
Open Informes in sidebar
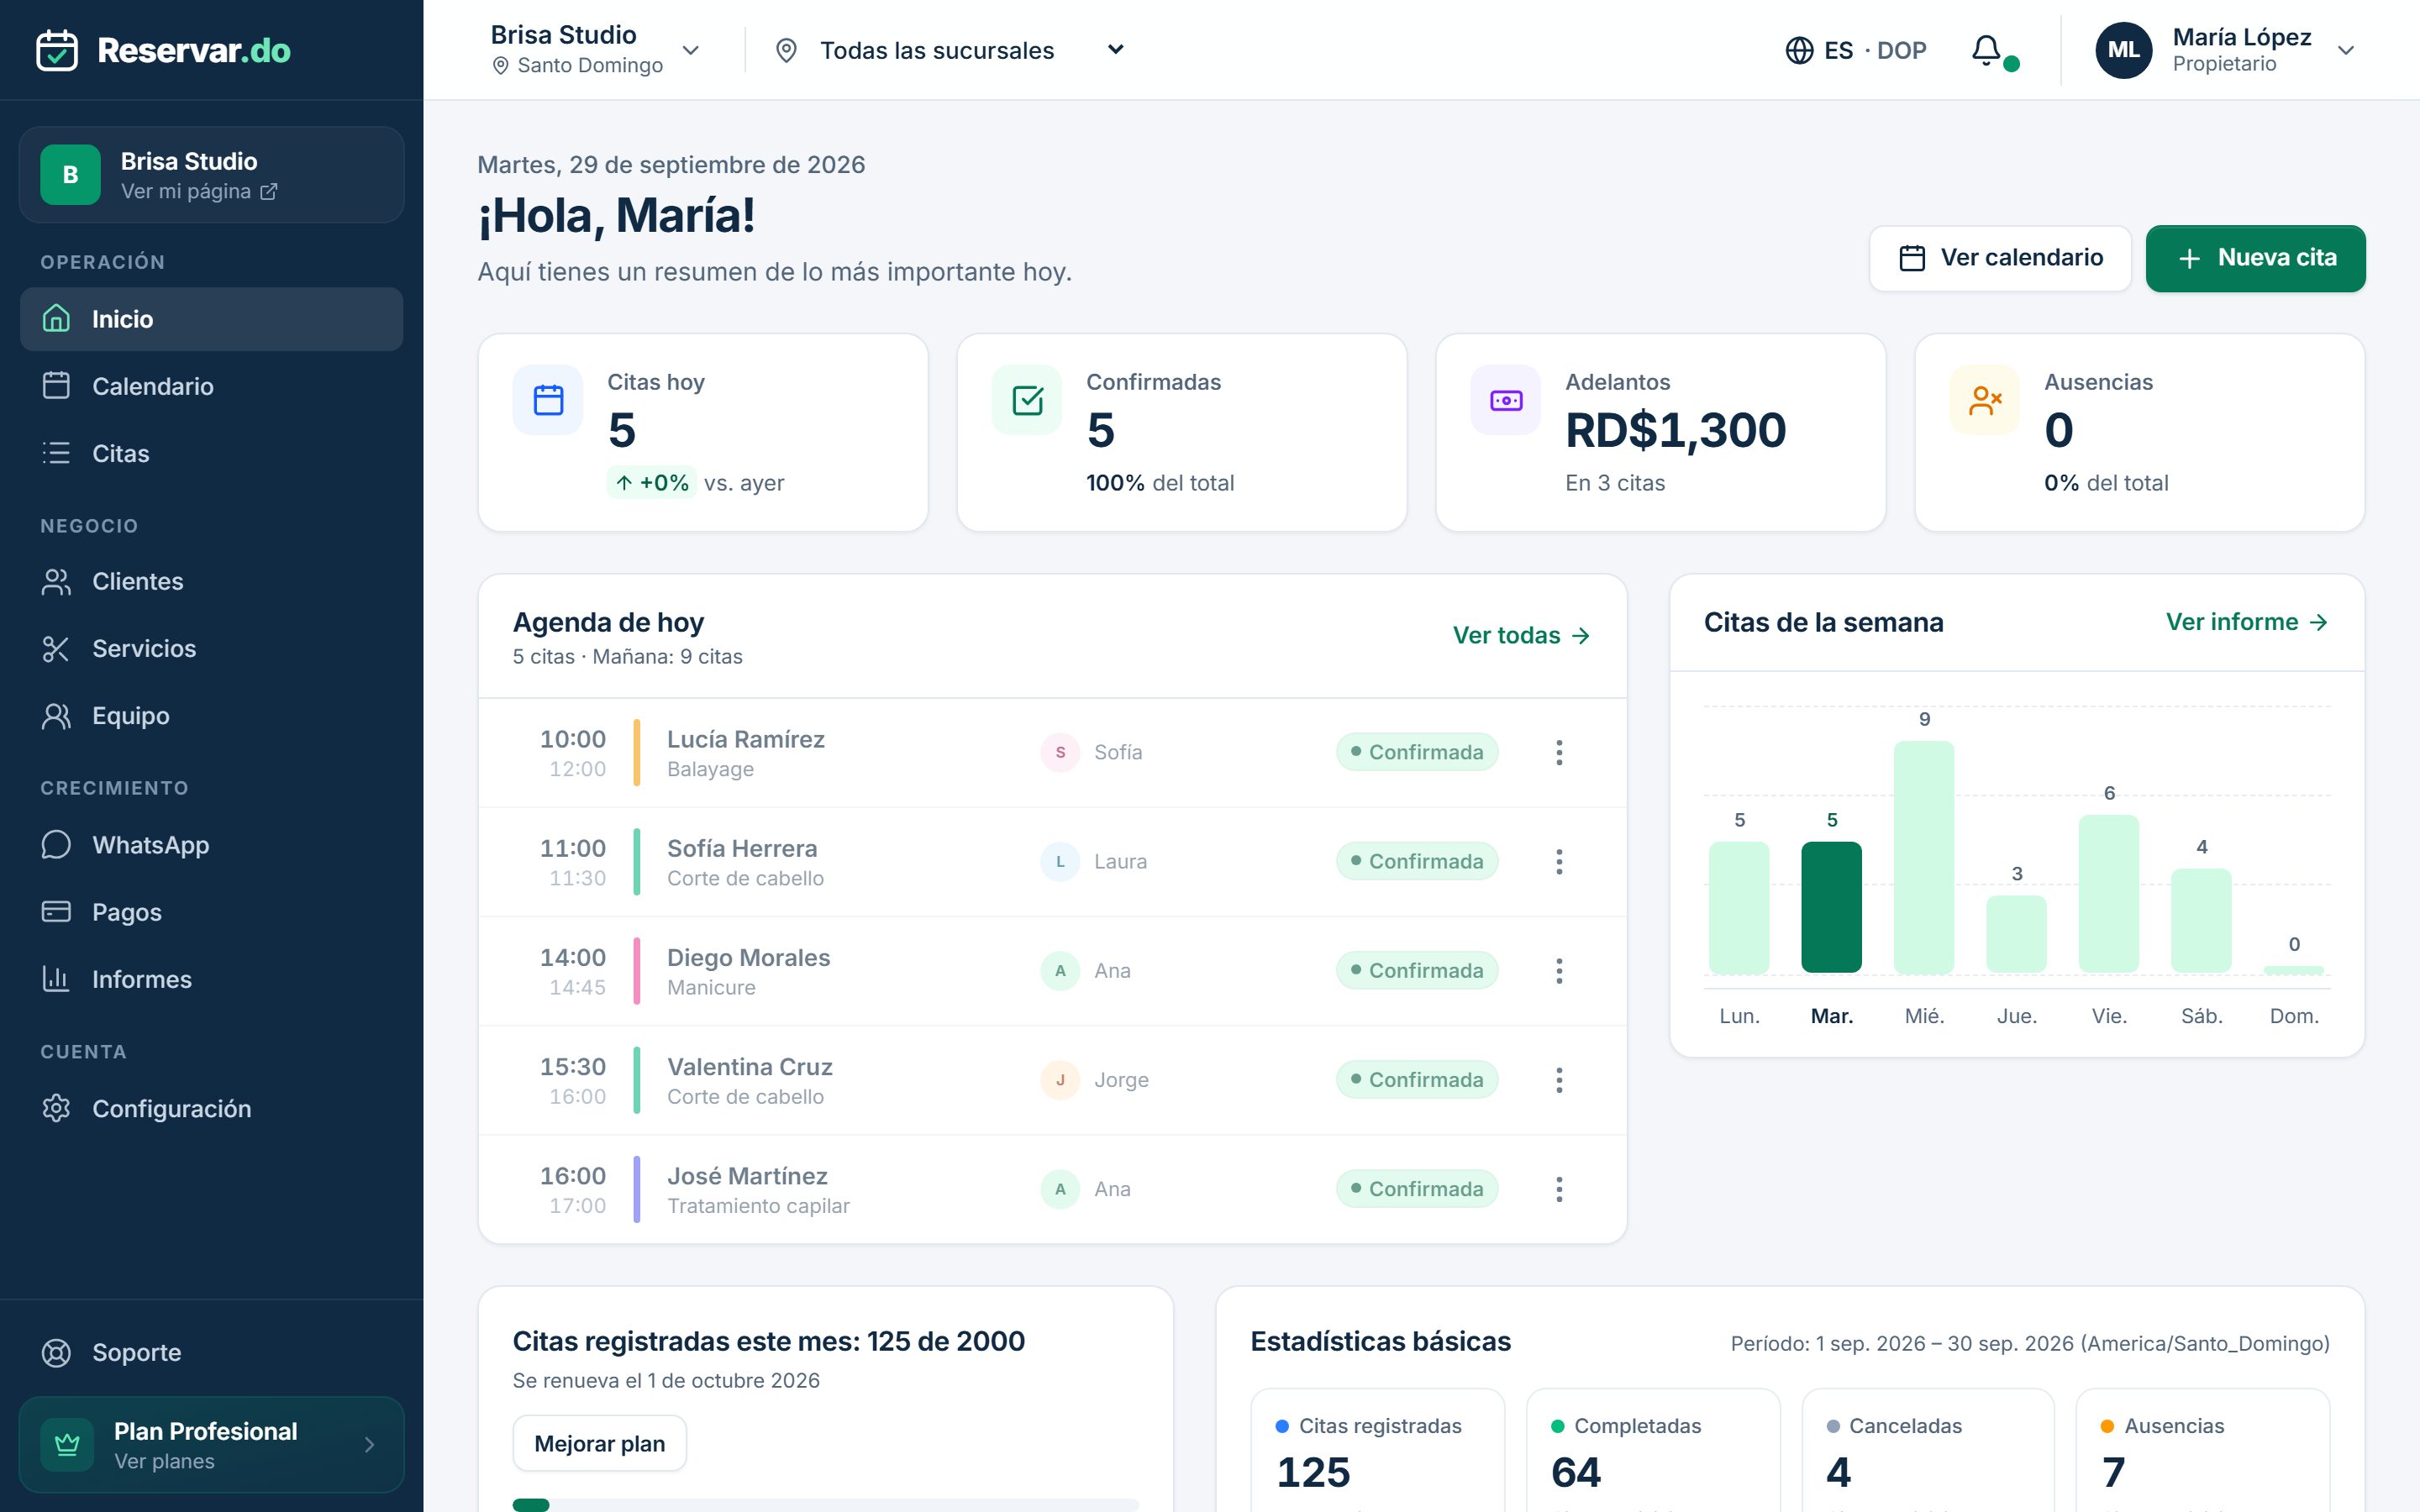pos(212,979)
